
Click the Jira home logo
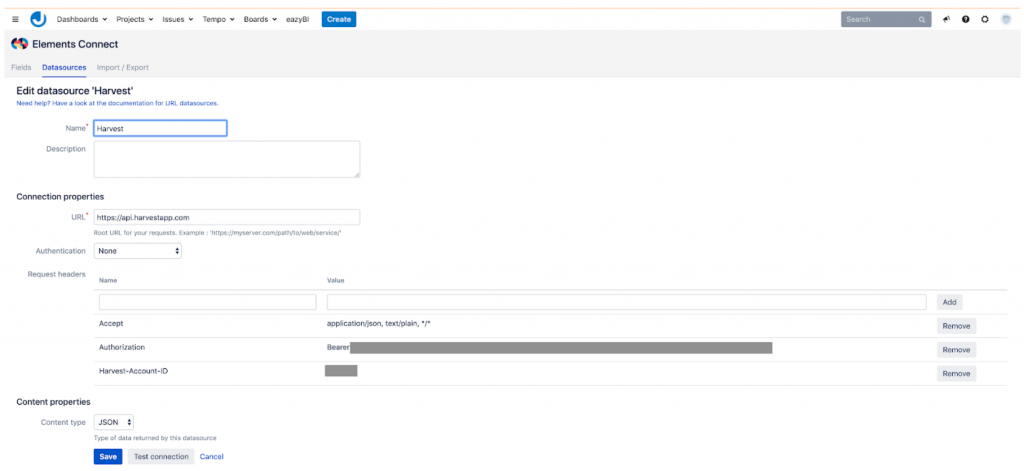tap(39, 19)
